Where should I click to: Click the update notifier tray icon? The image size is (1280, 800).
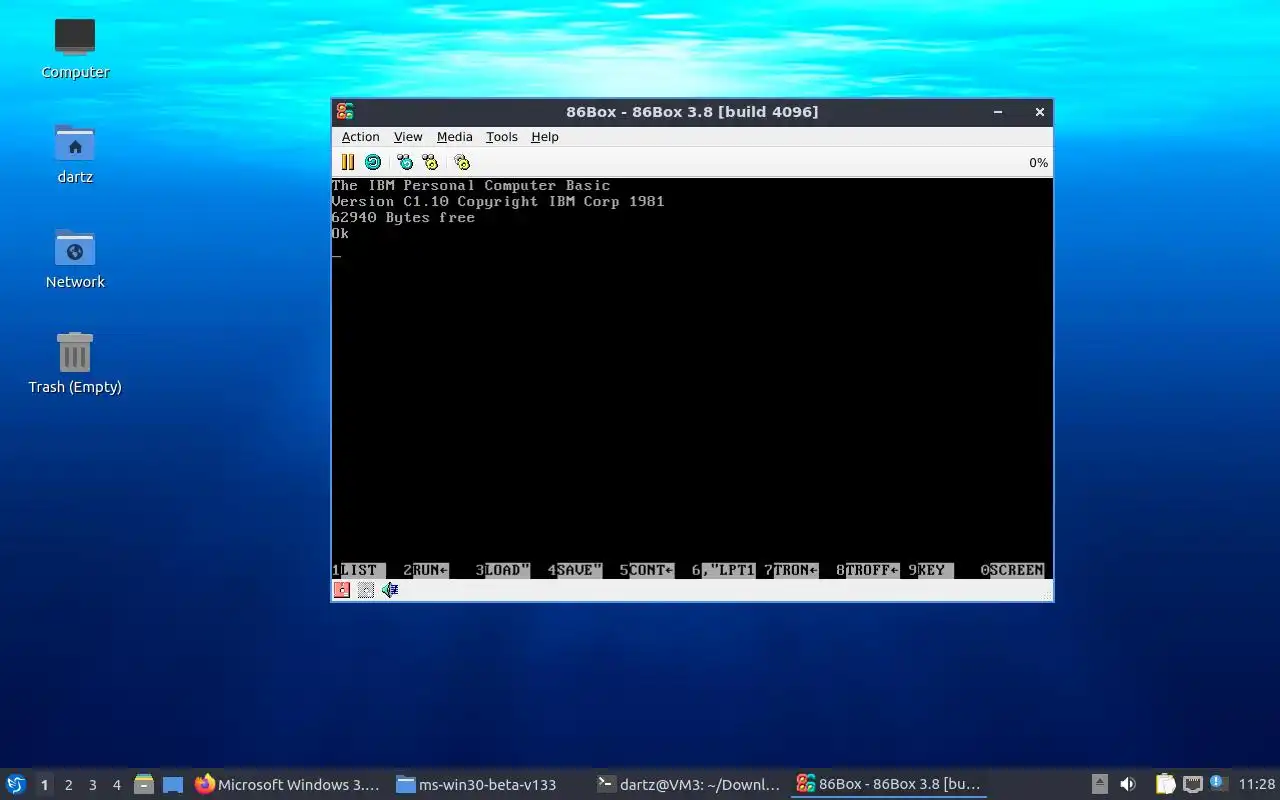pyautogui.click(x=1217, y=783)
